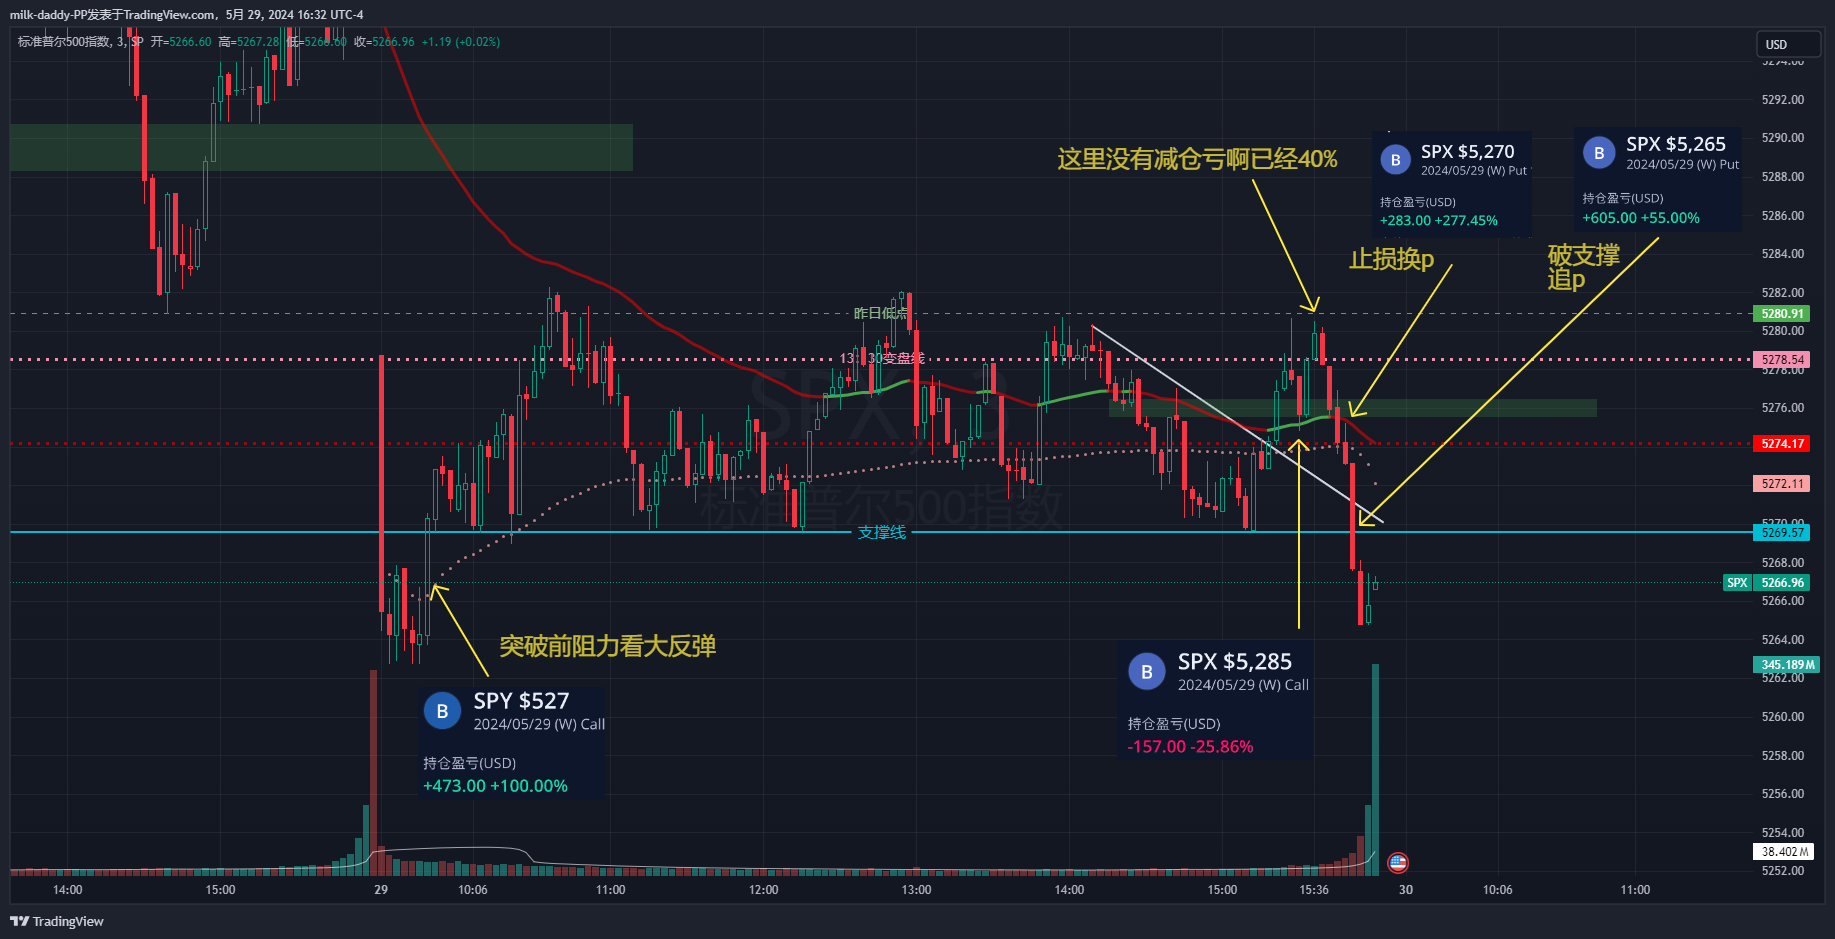The height and width of the screenshot is (939, 1835).
Task: Click the TradingView logo at bottom left
Action: coord(55,921)
